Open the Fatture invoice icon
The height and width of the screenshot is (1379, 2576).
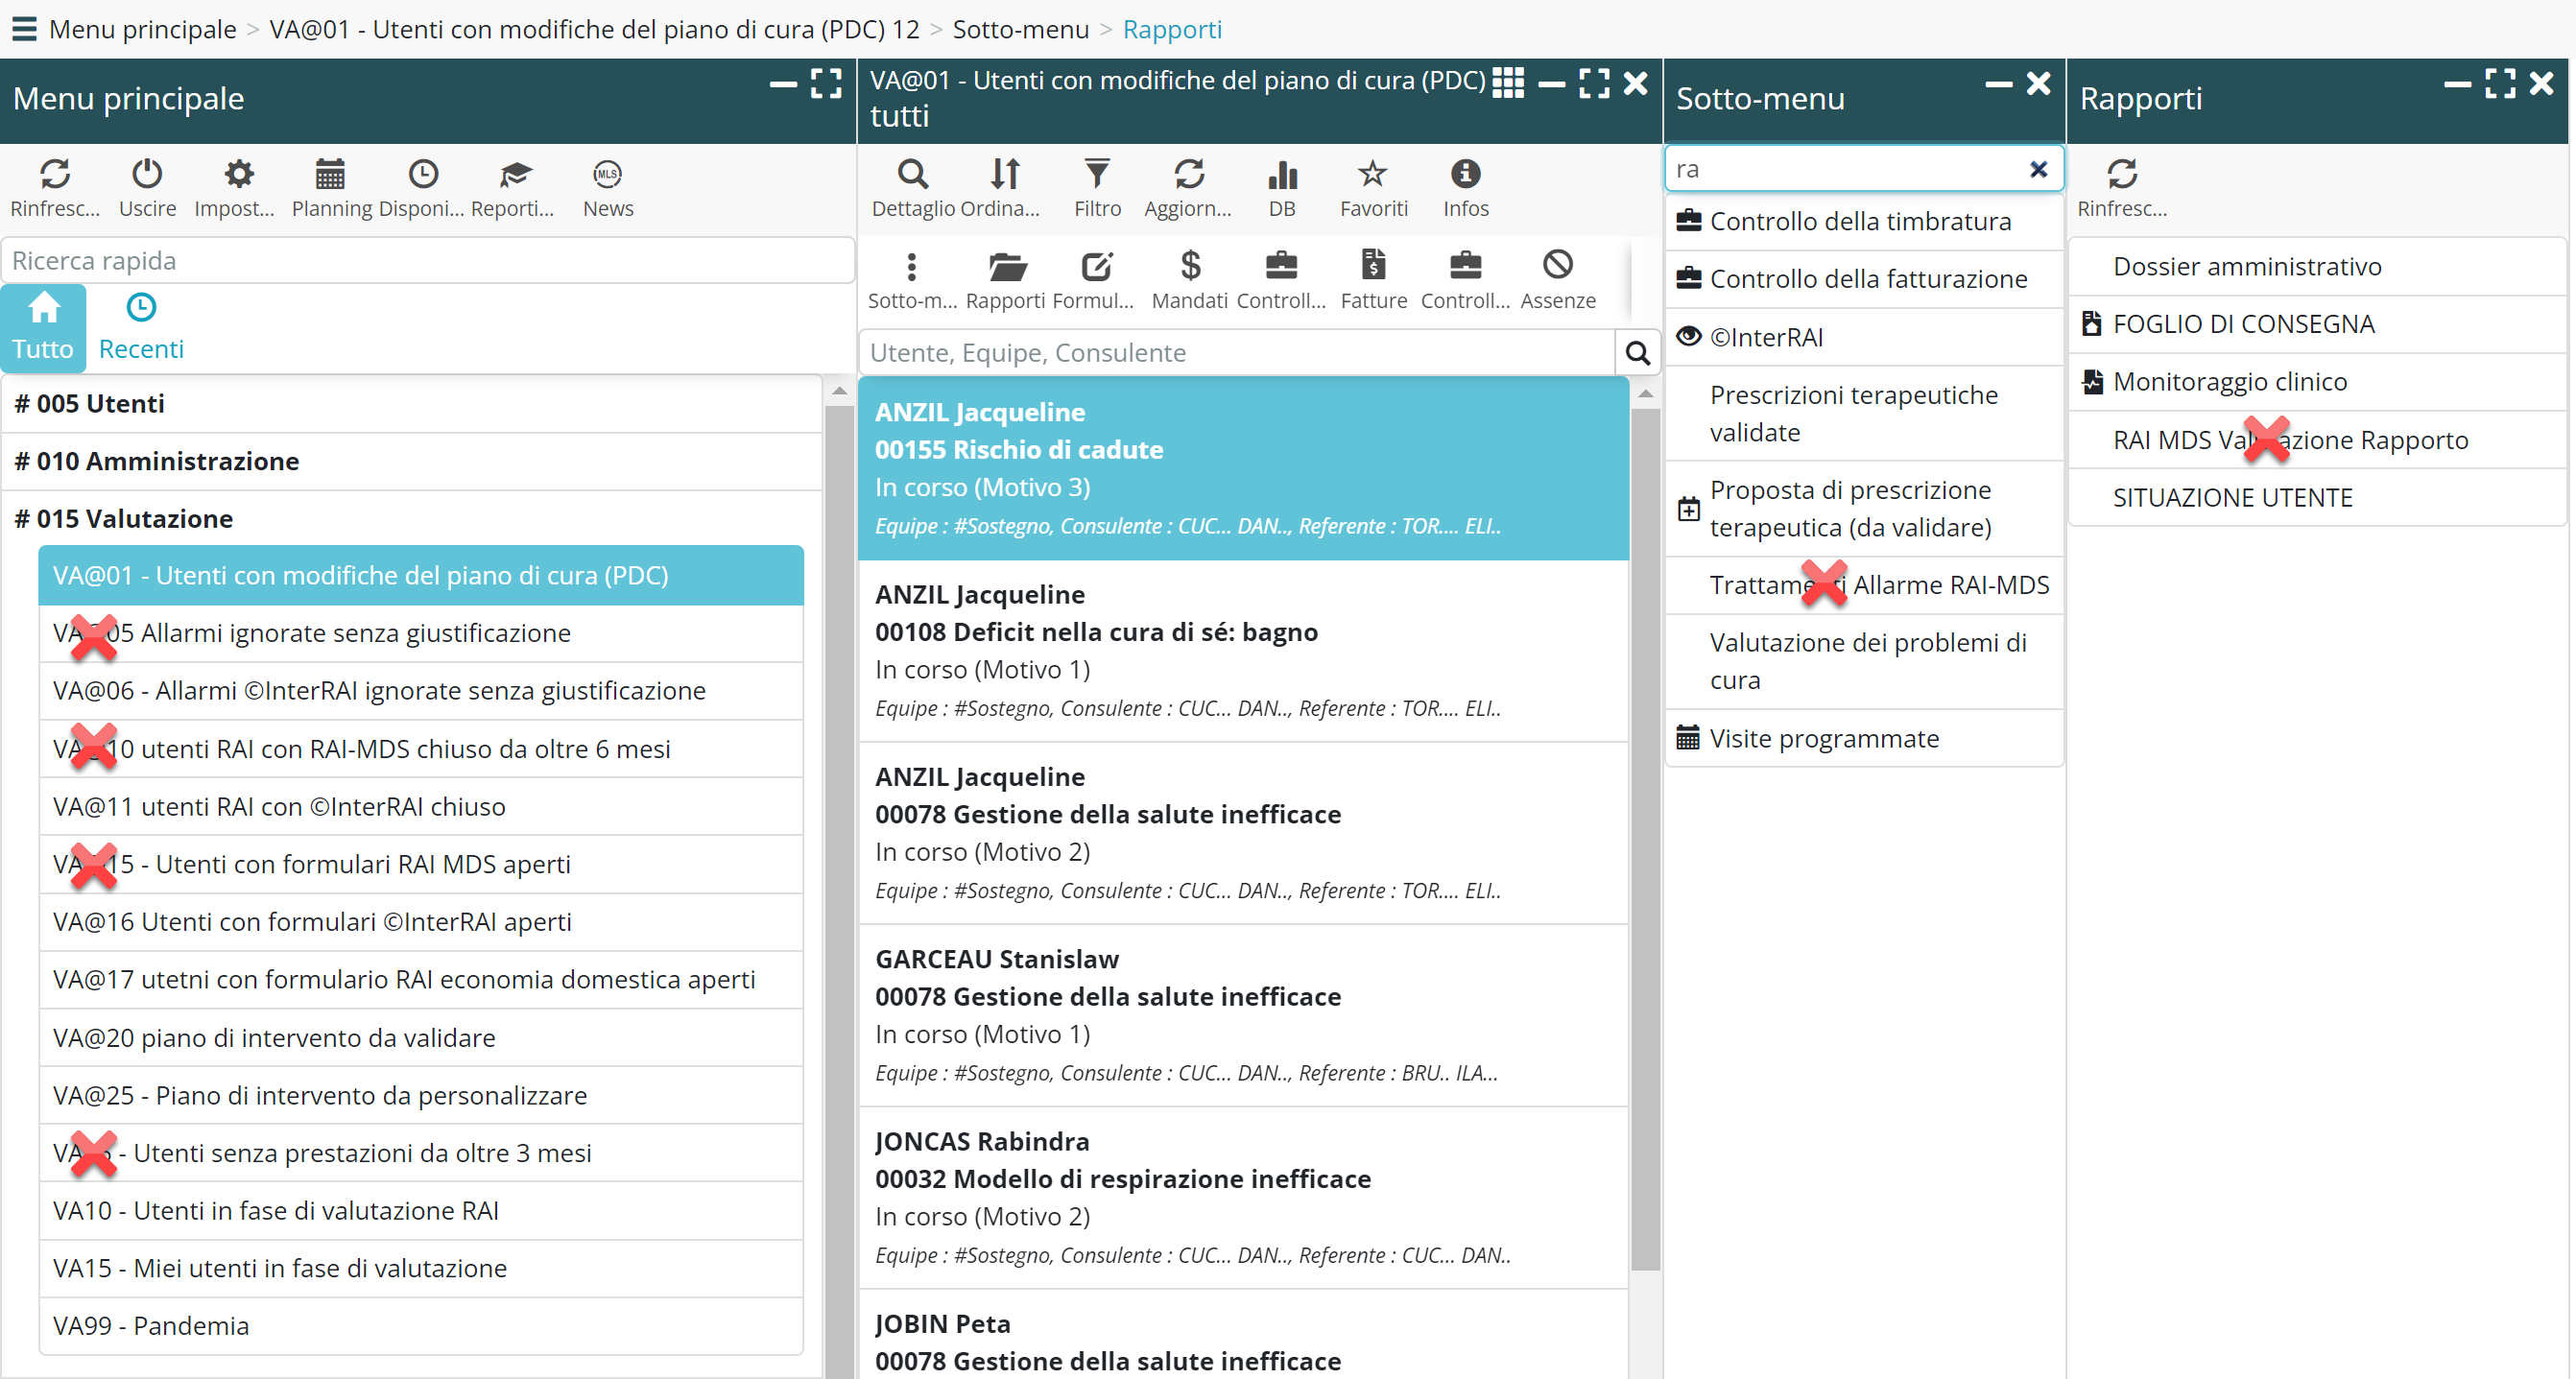click(x=1373, y=267)
